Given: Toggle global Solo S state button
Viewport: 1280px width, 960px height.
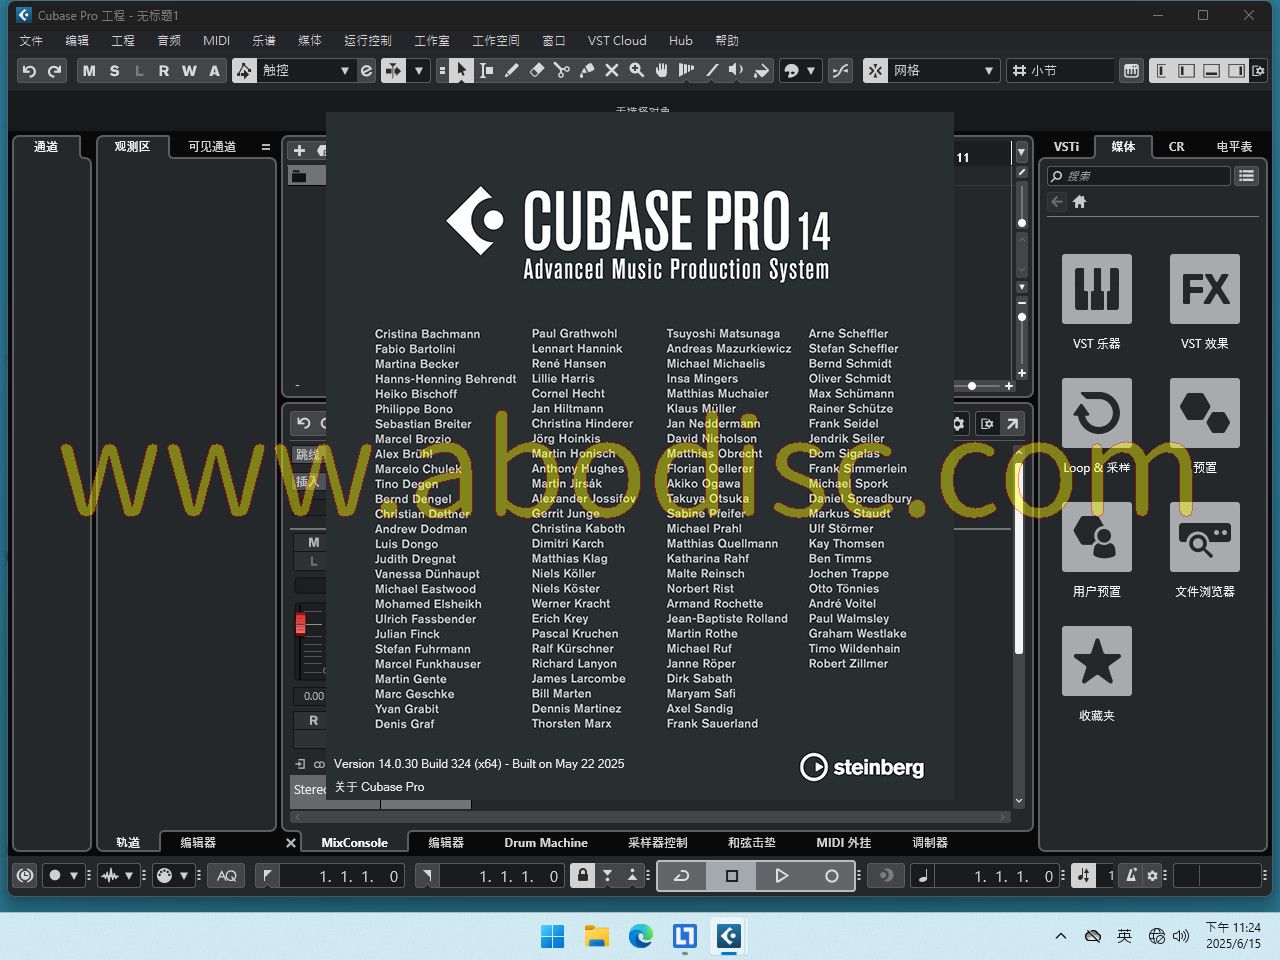Looking at the screenshot, I should click(114, 71).
